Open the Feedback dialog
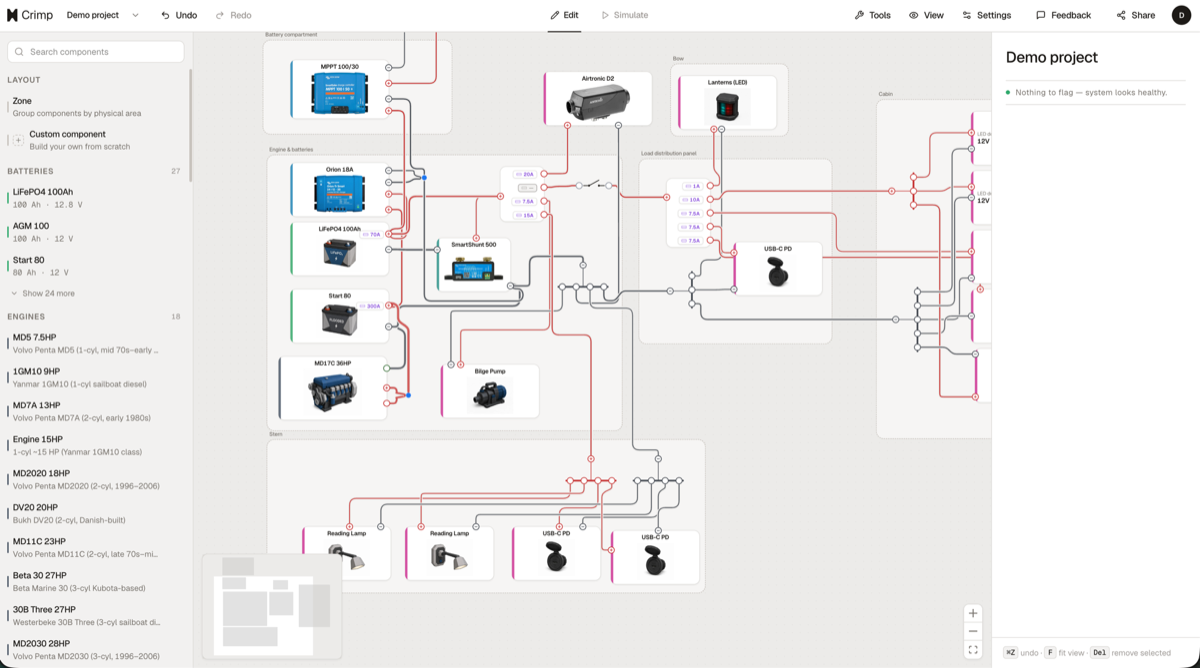 (1063, 15)
